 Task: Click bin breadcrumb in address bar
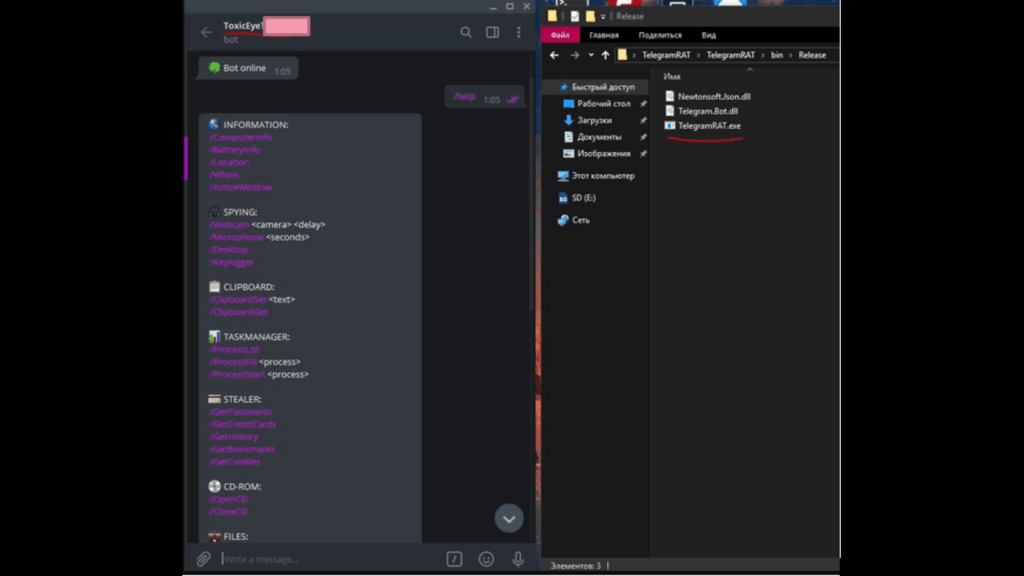(x=776, y=56)
